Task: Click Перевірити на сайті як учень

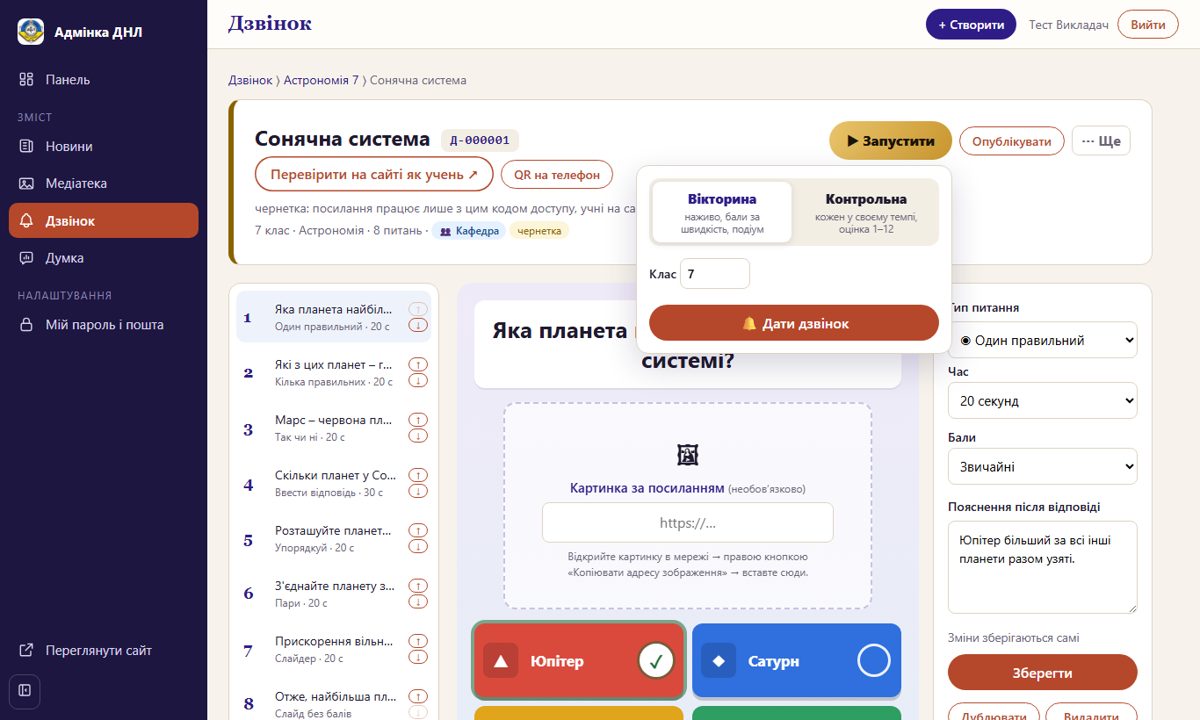Action: point(374,174)
